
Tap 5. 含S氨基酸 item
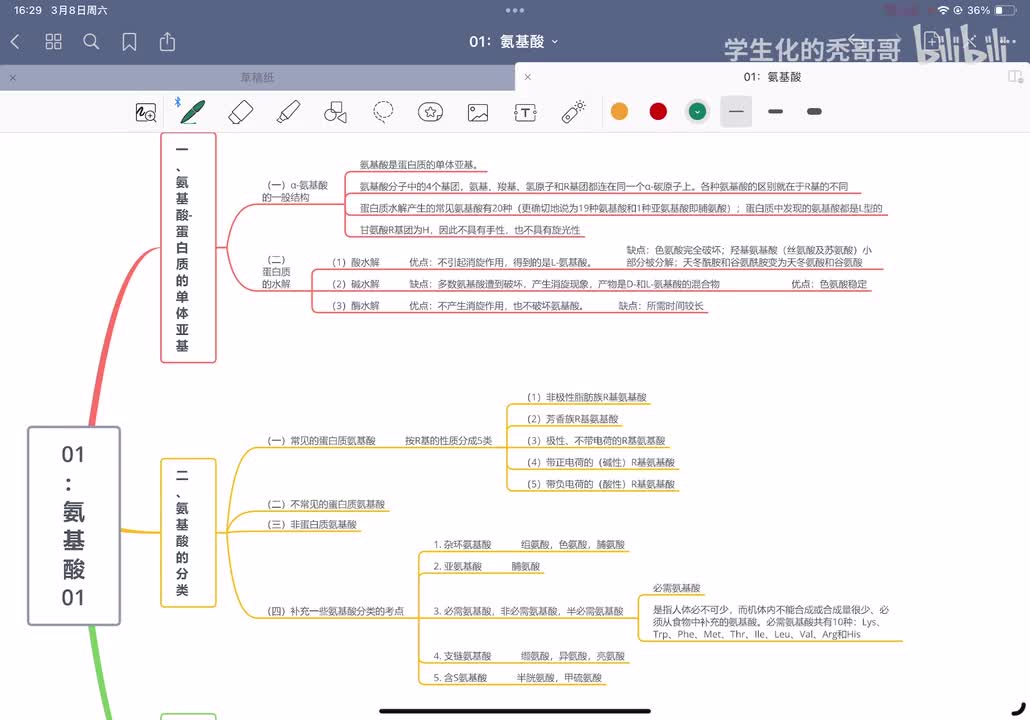point(460,677)
